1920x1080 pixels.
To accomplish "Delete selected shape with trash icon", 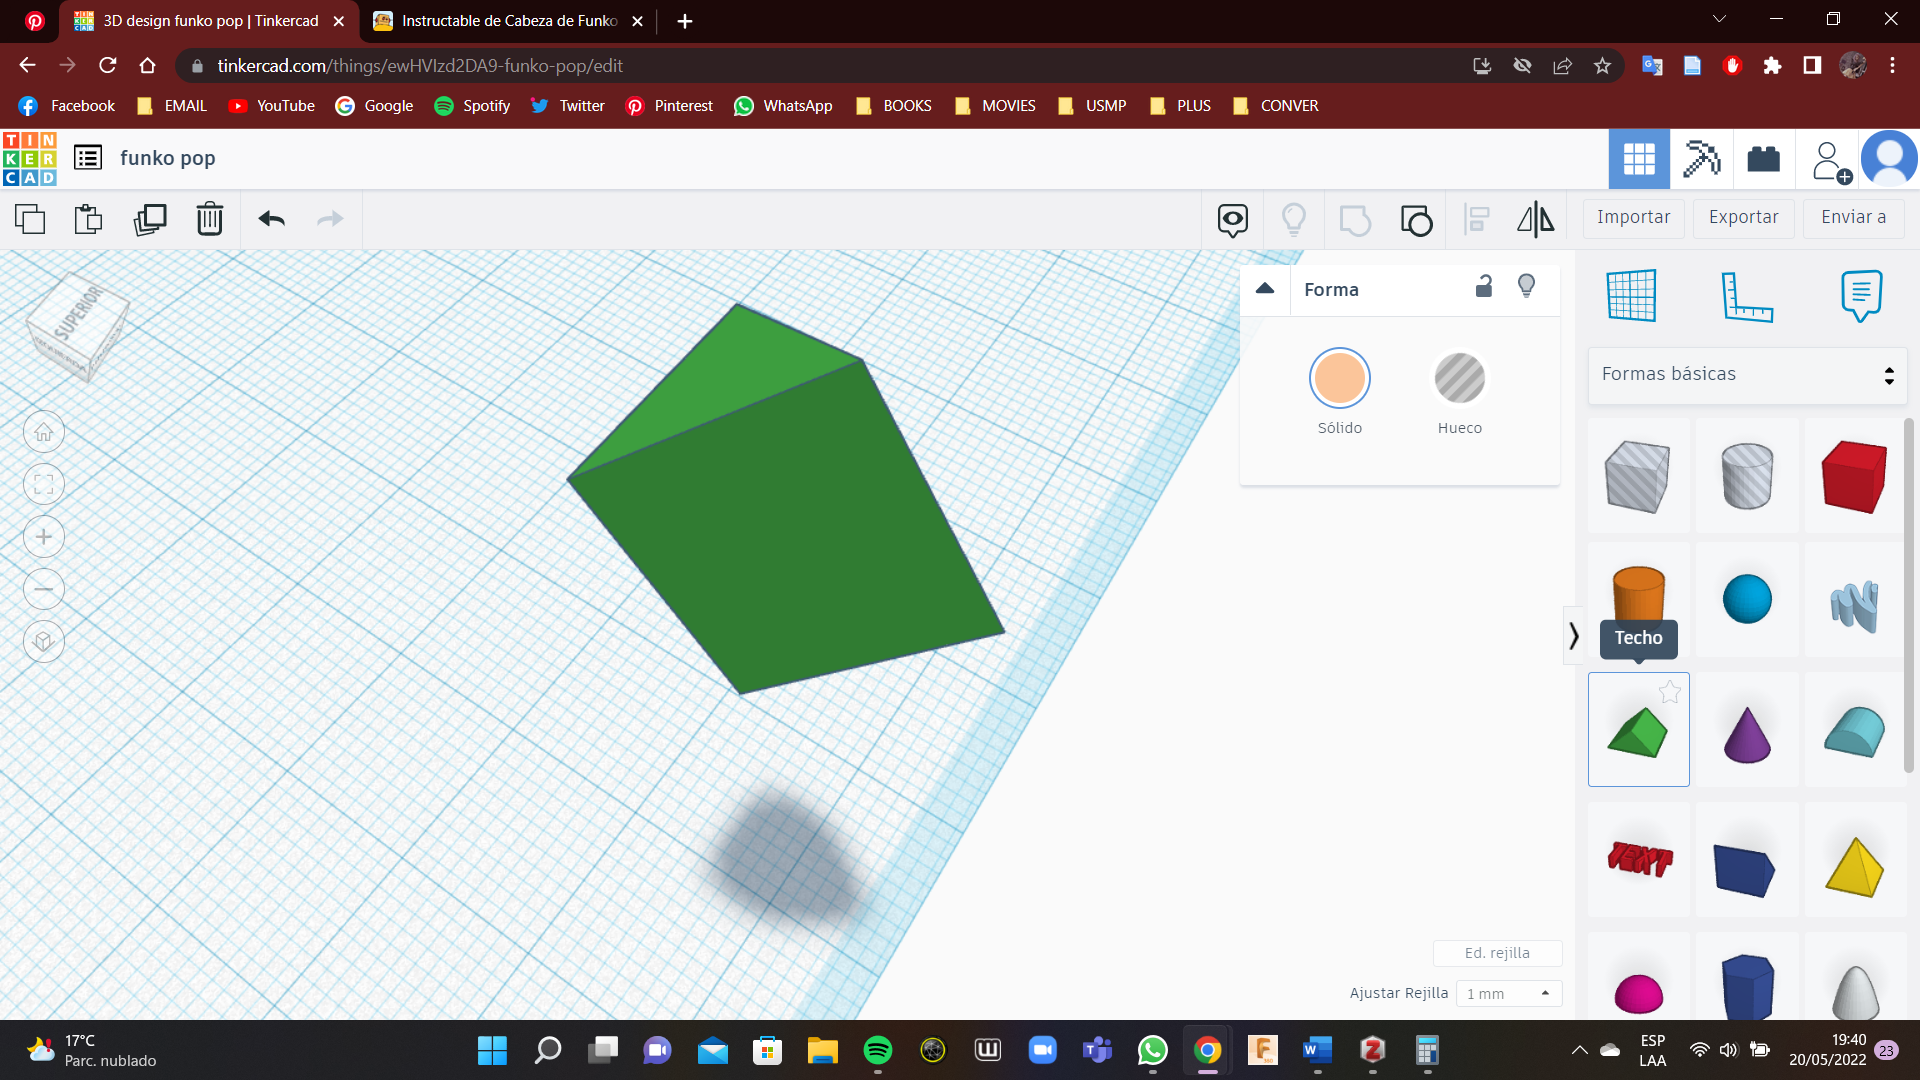I will pyautogui.click(x=209, y=219).
